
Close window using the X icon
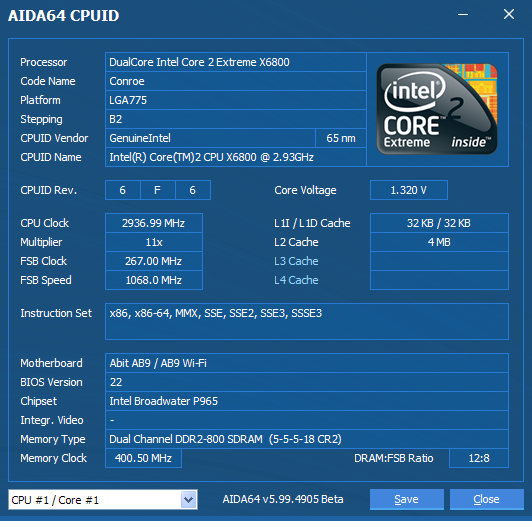pos(509,14)
